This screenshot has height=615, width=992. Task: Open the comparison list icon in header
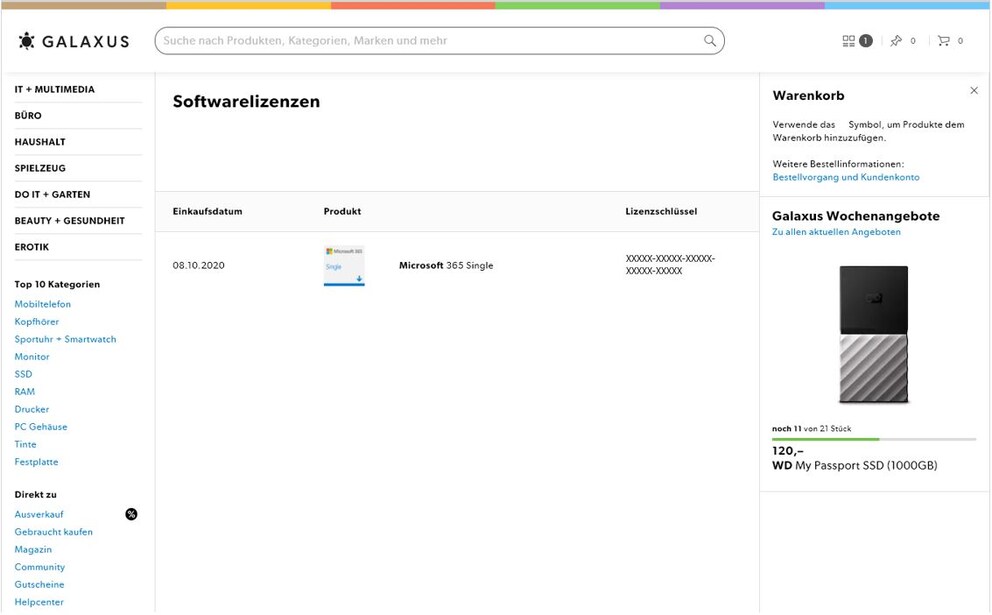(848, 41)
